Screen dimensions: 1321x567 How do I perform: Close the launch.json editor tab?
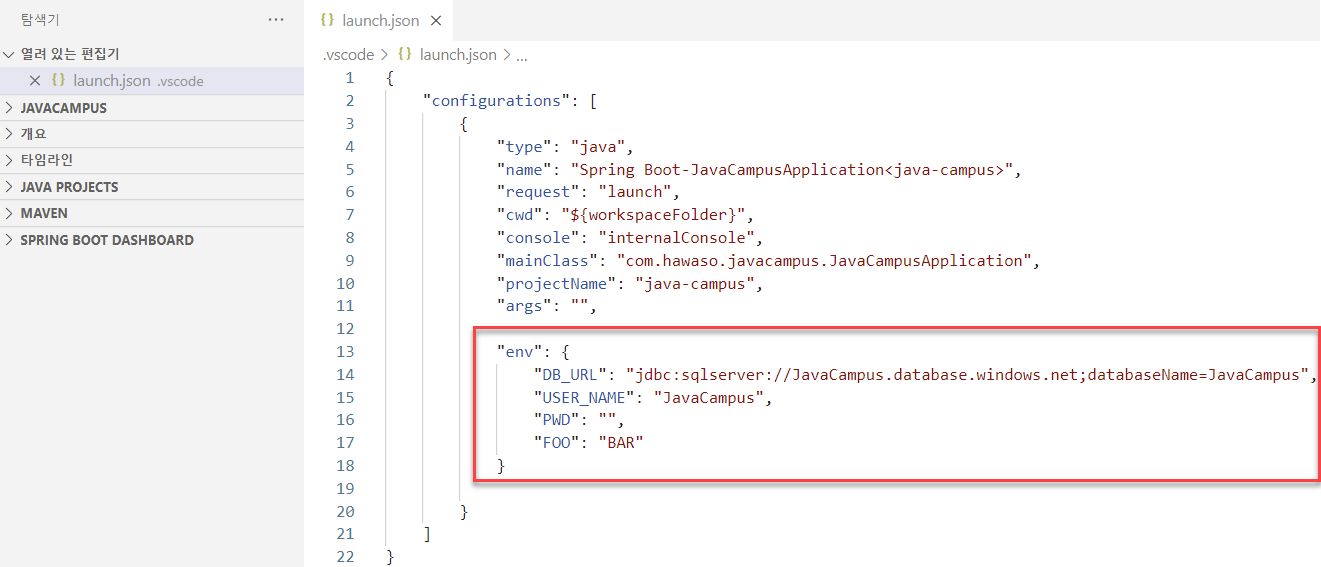click(436, 21)
